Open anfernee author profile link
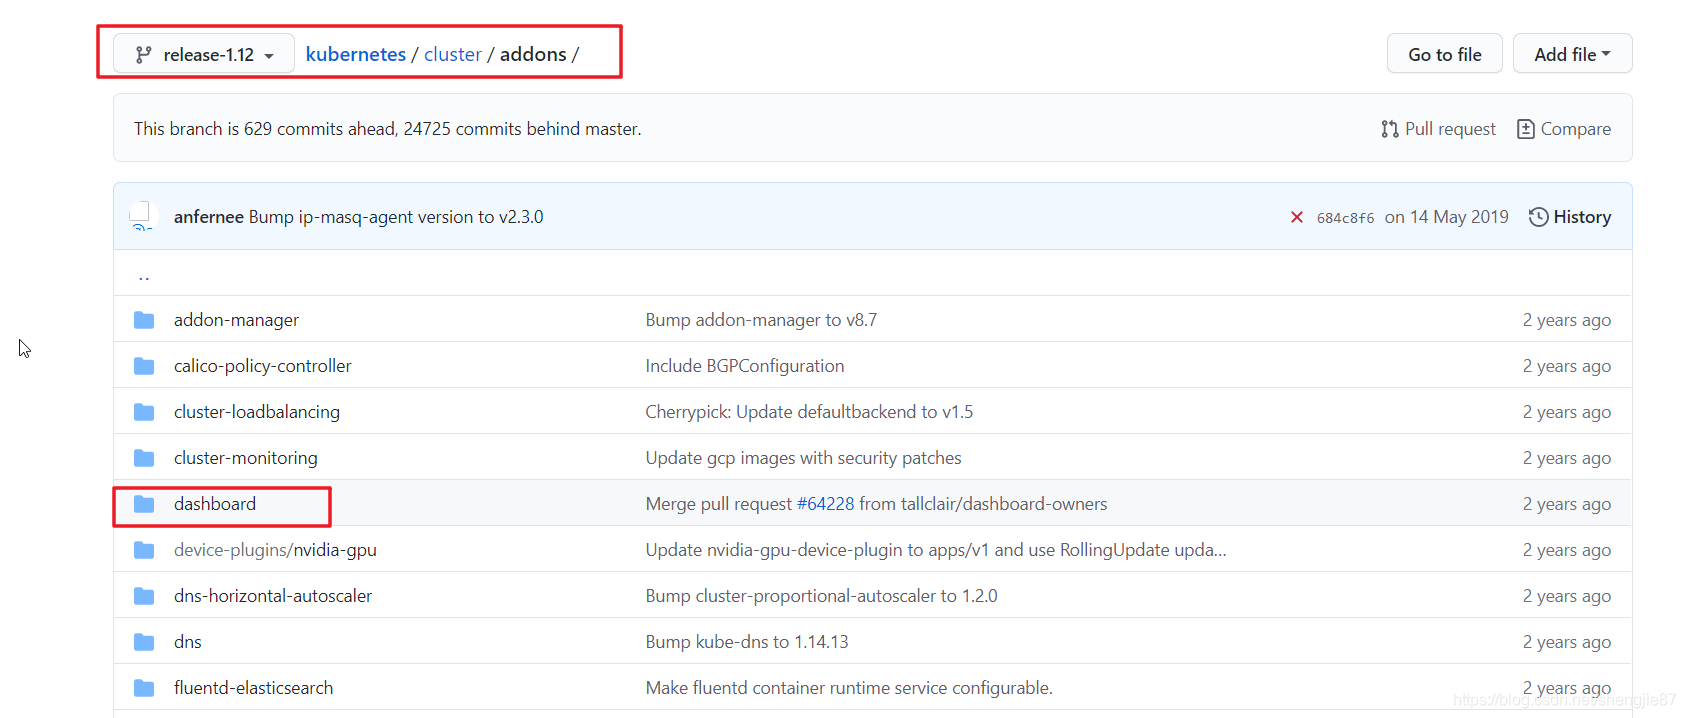1686x718 pixels. (x=209, y=217)
